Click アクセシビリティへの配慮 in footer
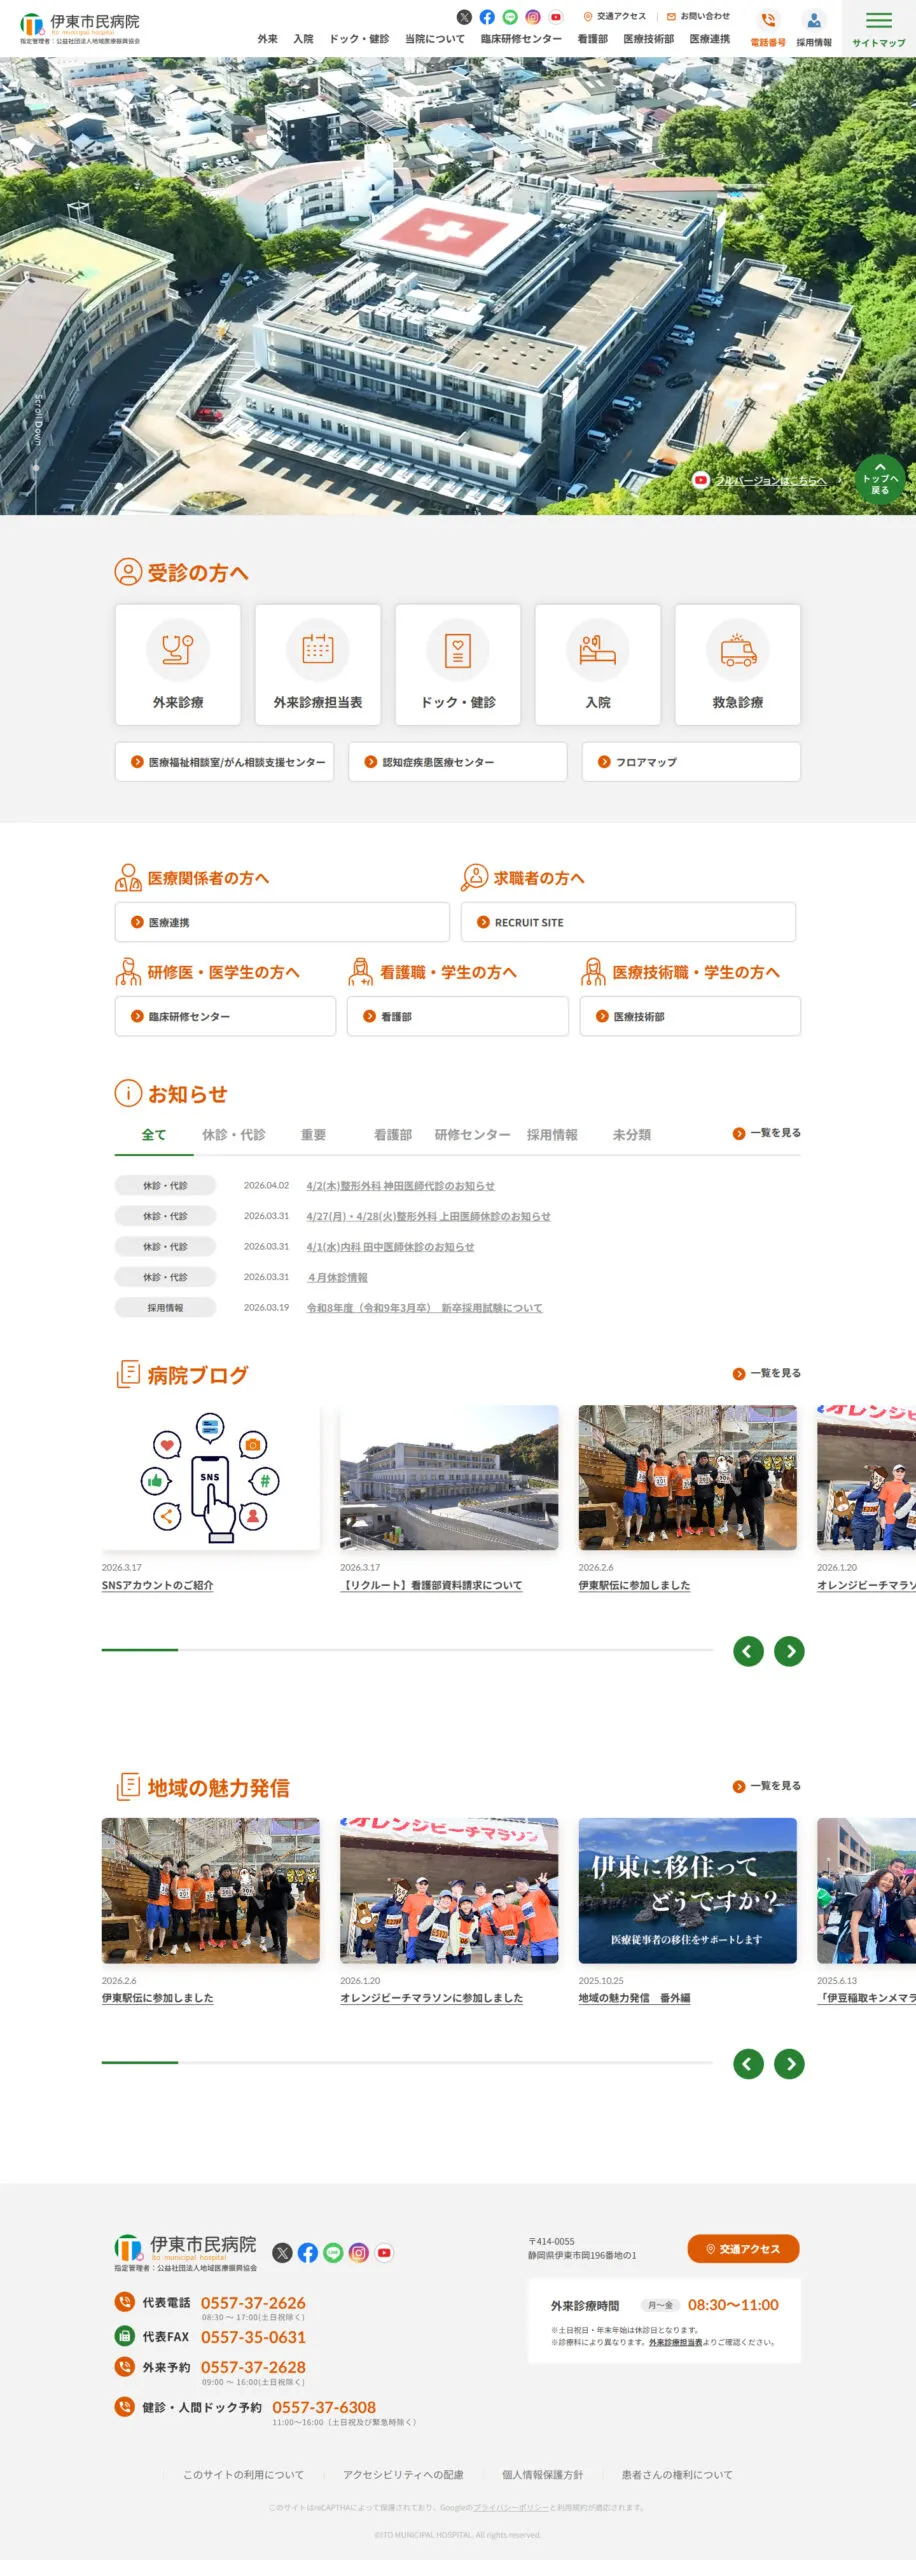This screenshot has height=2560, width=916. (403, 2474)
